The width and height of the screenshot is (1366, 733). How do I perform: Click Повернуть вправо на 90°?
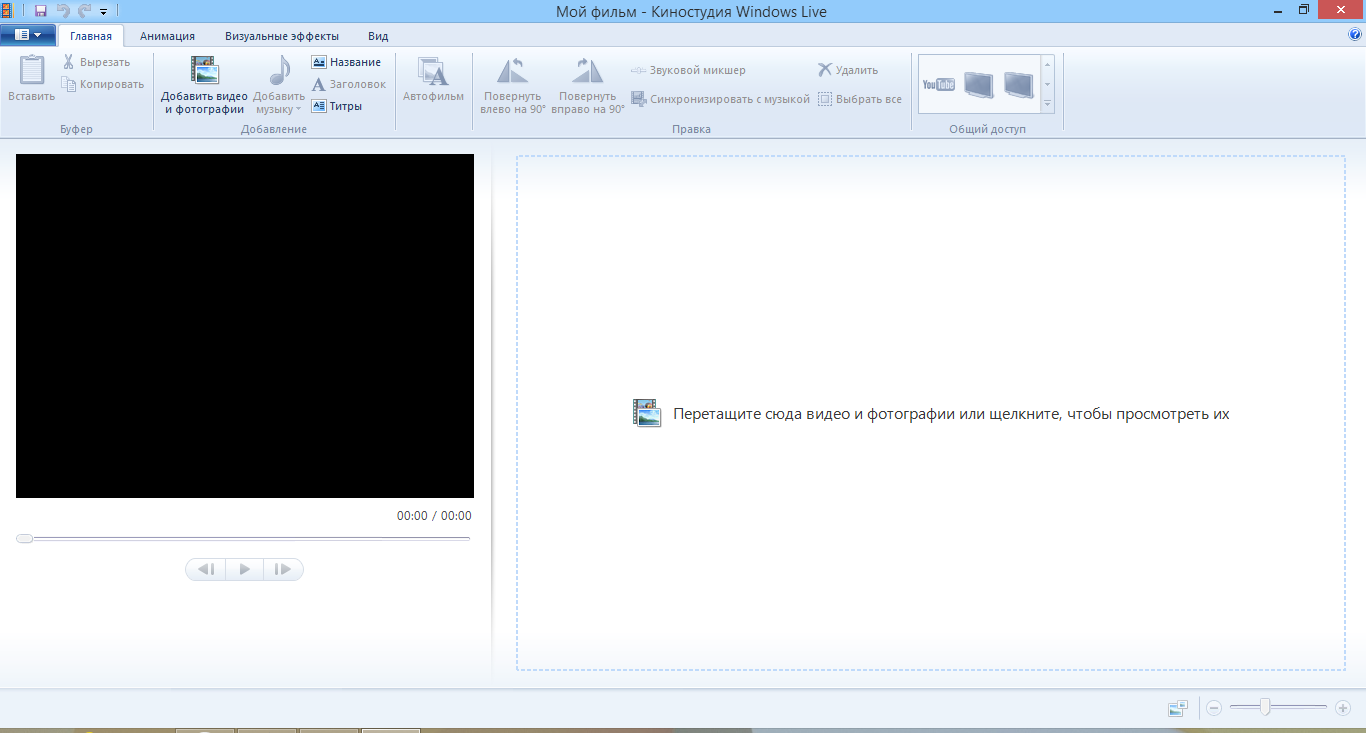tap(588, 86)
